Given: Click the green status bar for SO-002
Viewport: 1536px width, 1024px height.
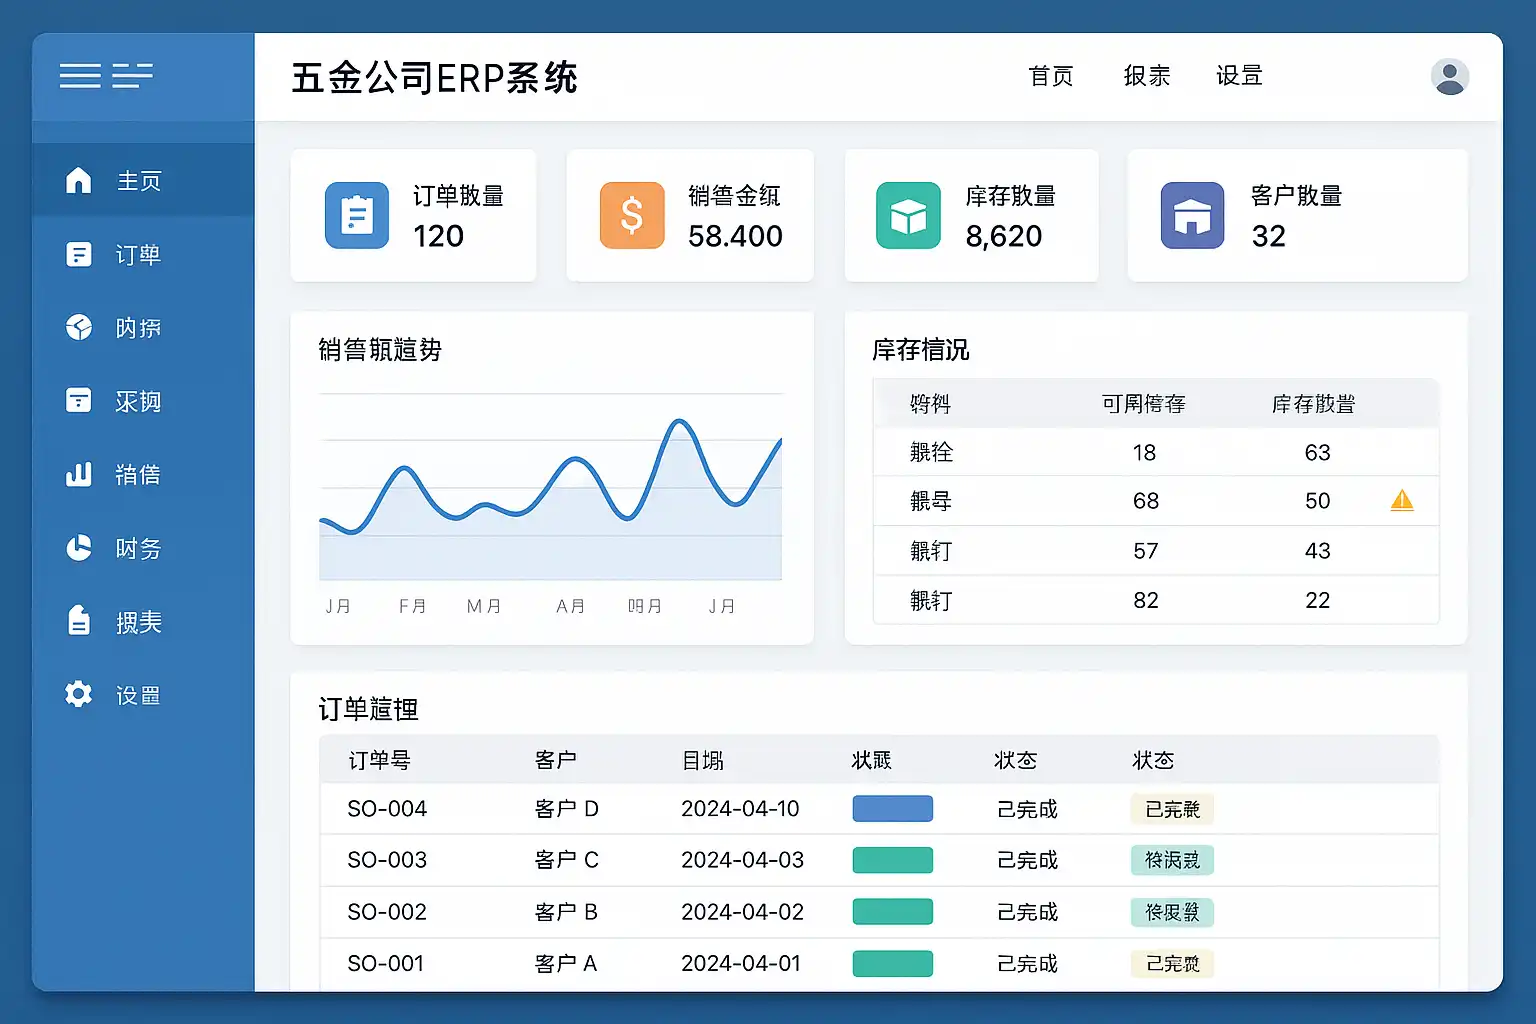Looking at the screenshot, I should [x=892, y=912].
